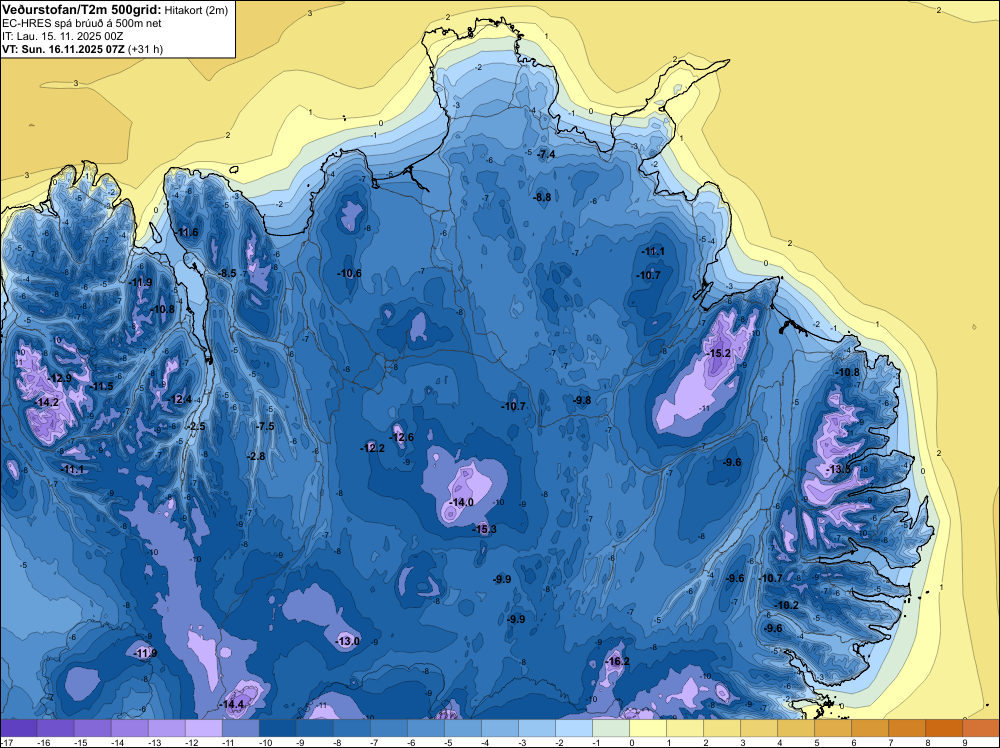Screen dimensions: 1000x748
Task: Click the VT: Sun. 16.11.2025 07Z line
Action: (x=82, y=49)
